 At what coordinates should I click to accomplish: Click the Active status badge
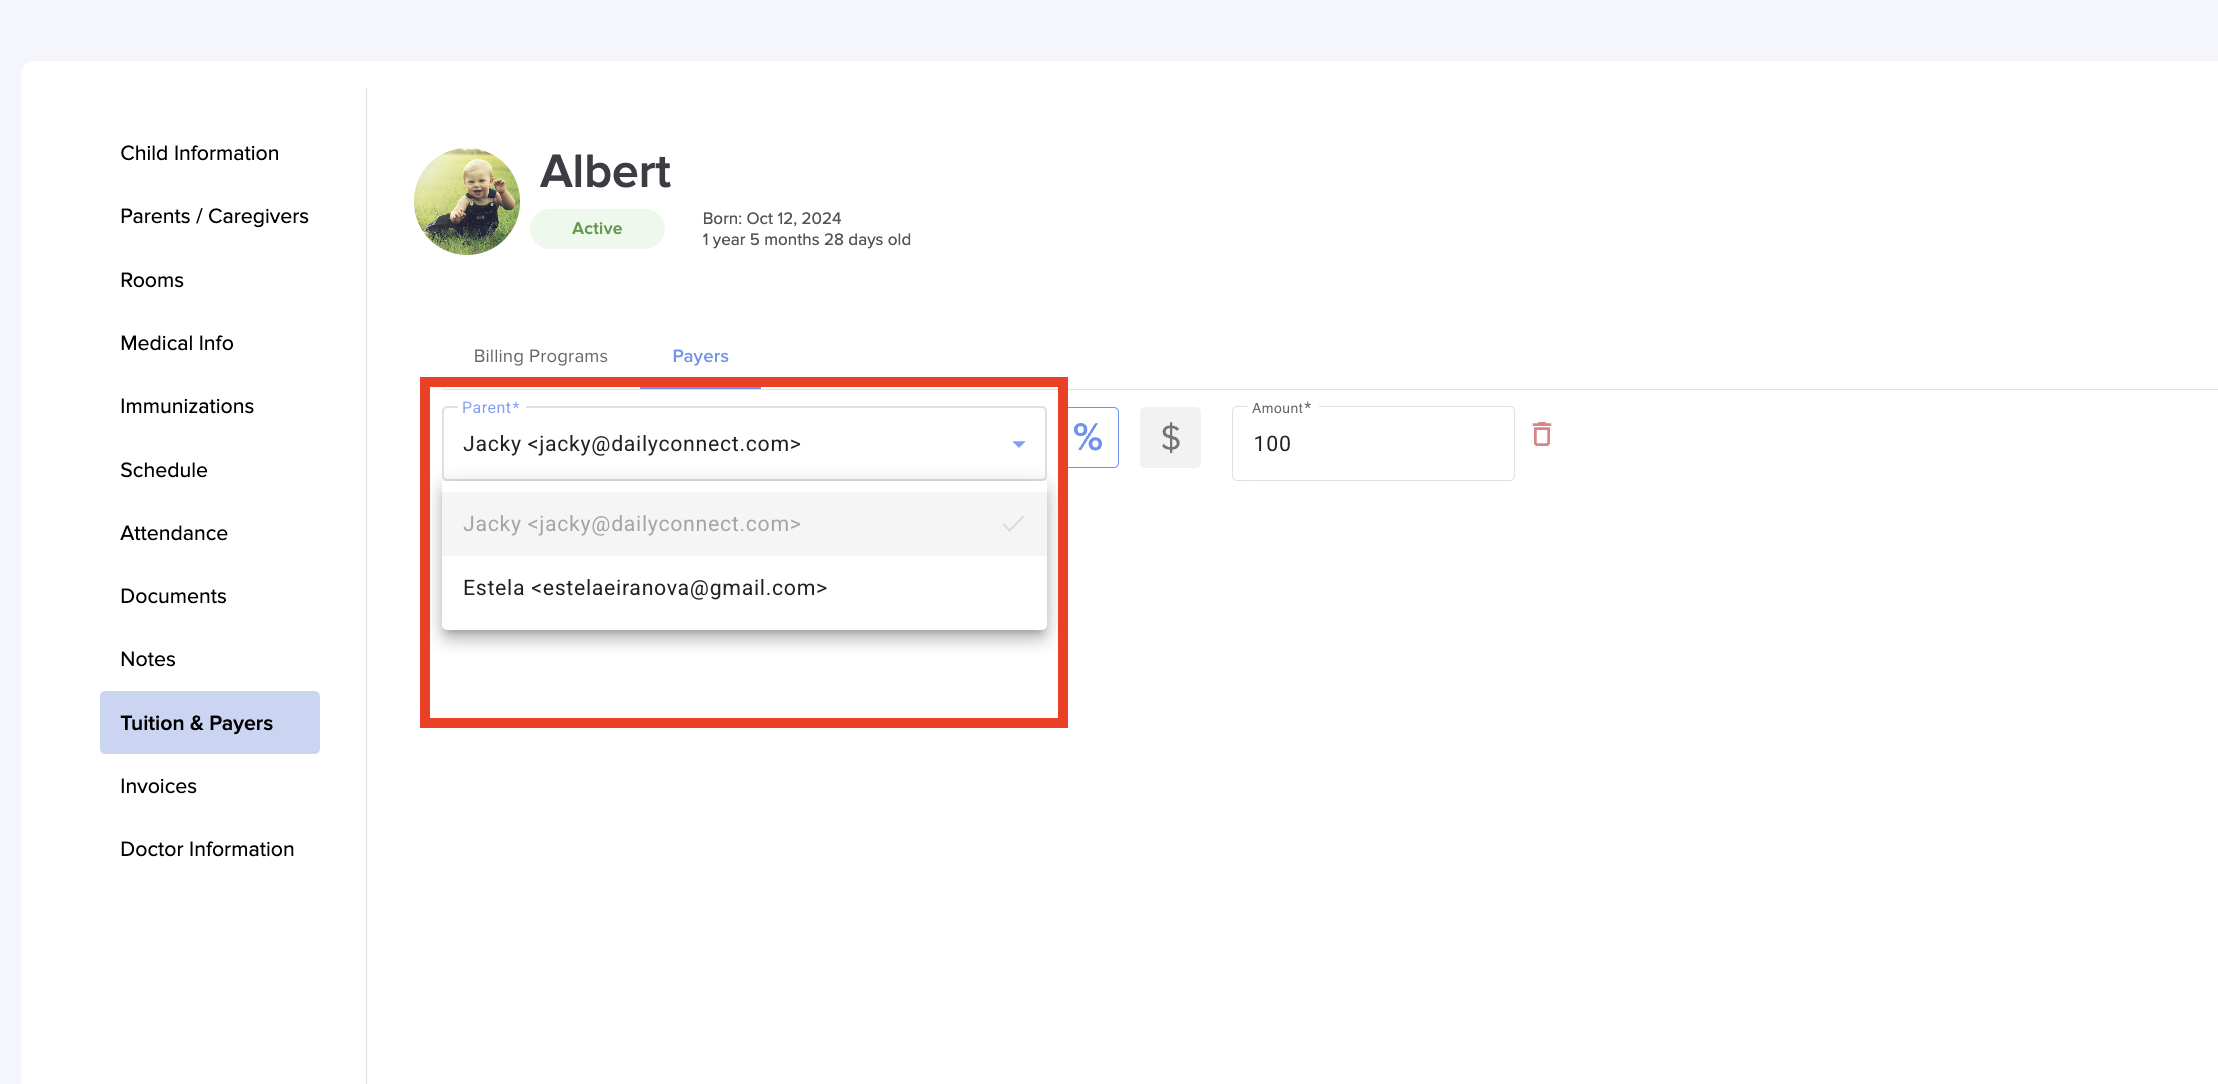coord(597,228)
